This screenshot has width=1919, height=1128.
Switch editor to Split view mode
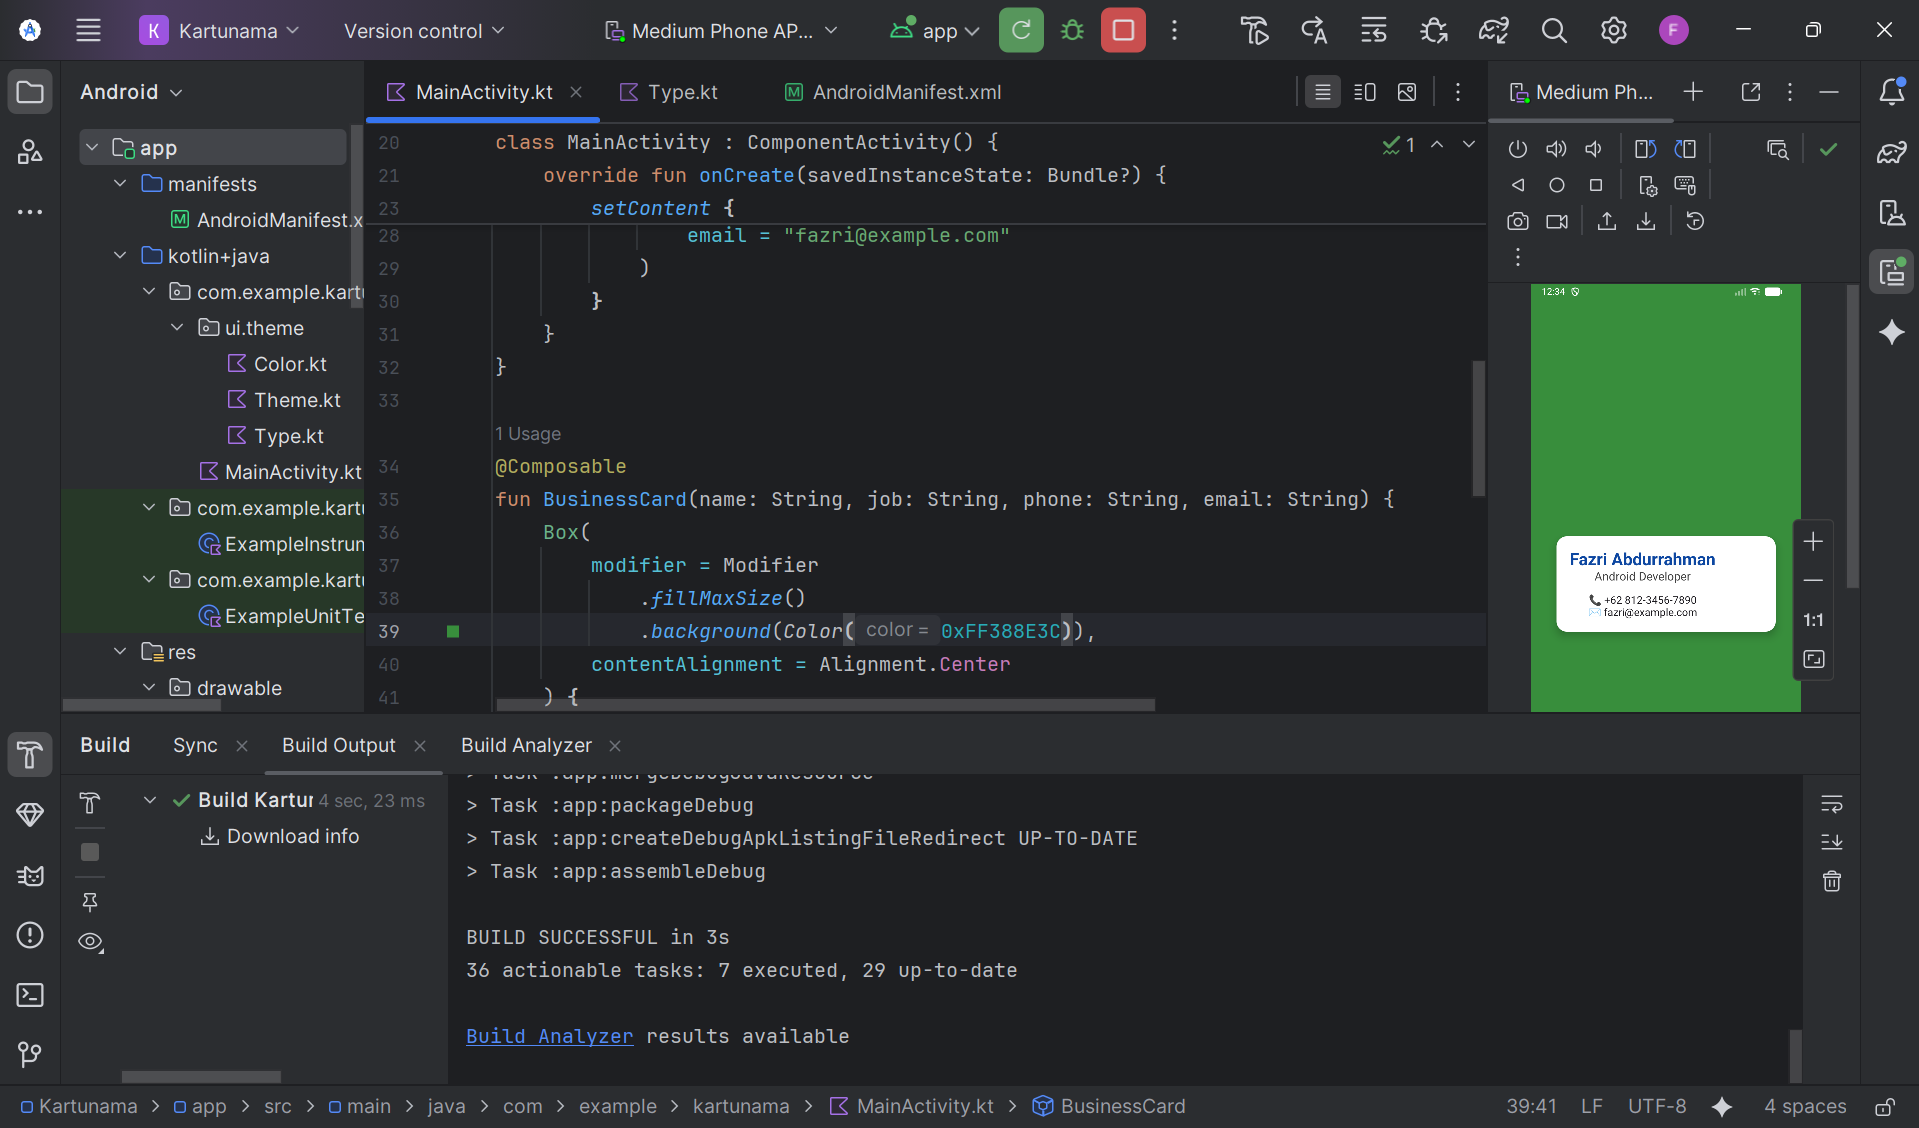click(1364, 92)
